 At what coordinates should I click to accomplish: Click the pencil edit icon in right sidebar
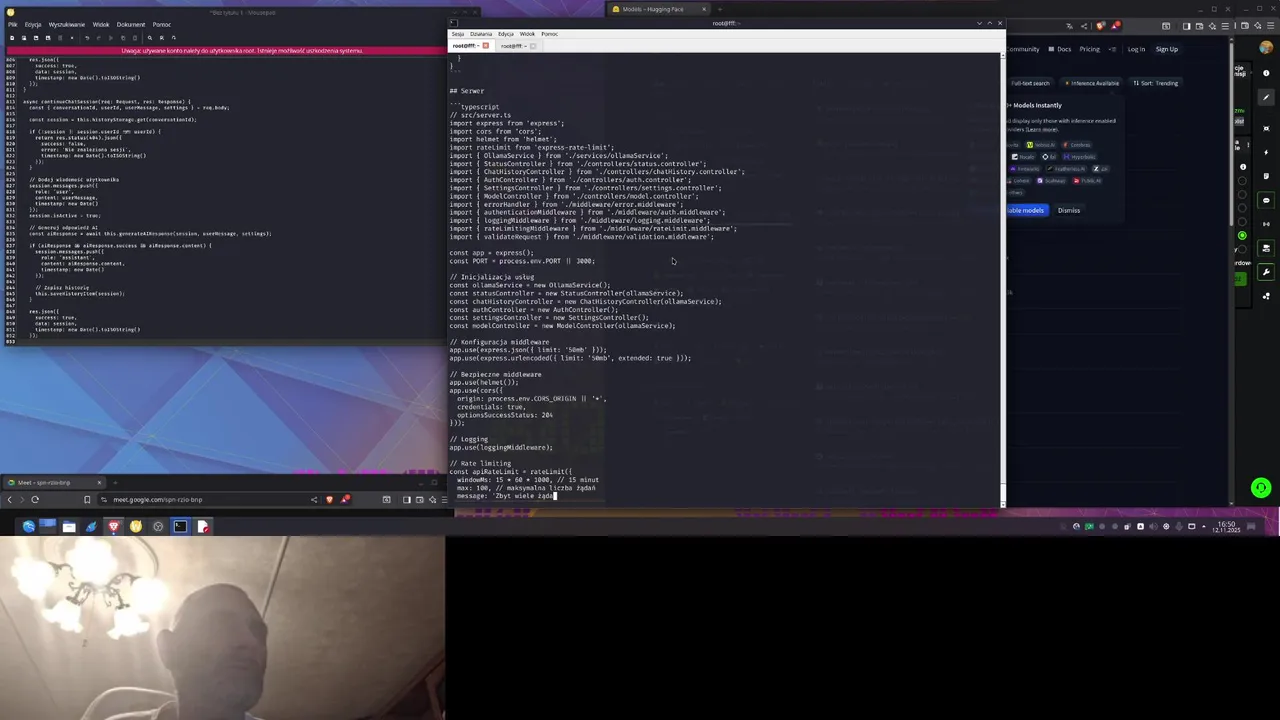(1266, 98)
